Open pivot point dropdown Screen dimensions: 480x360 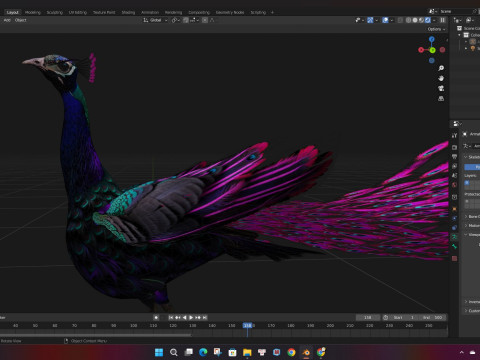[x=176, y=20]
